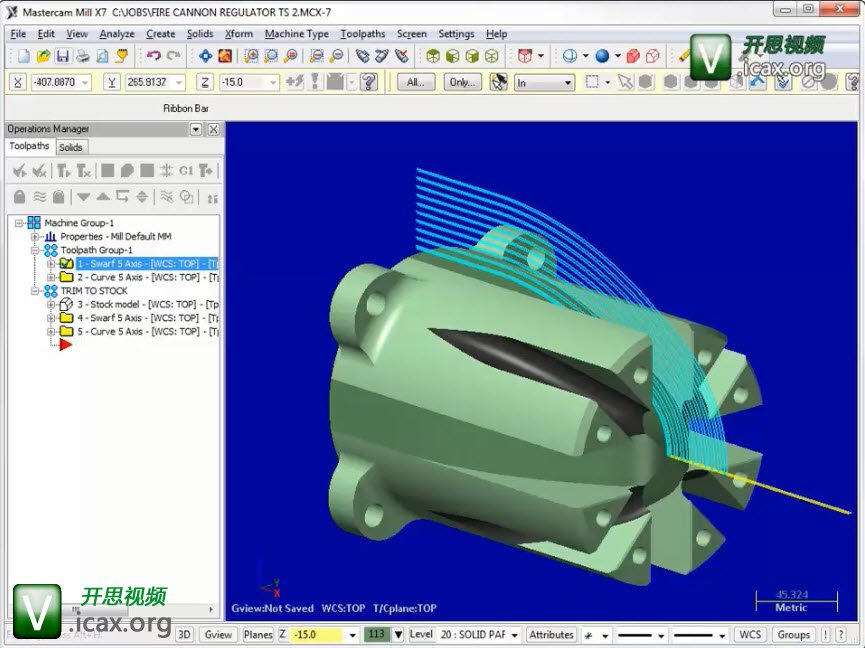
Task: Click the wireframe sphere icon
Action: coord(570,56)
